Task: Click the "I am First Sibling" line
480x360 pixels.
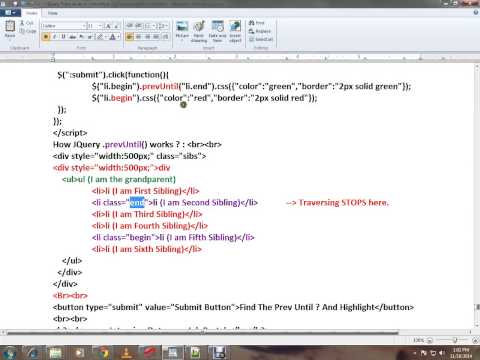Action: [x=146, y=191]
